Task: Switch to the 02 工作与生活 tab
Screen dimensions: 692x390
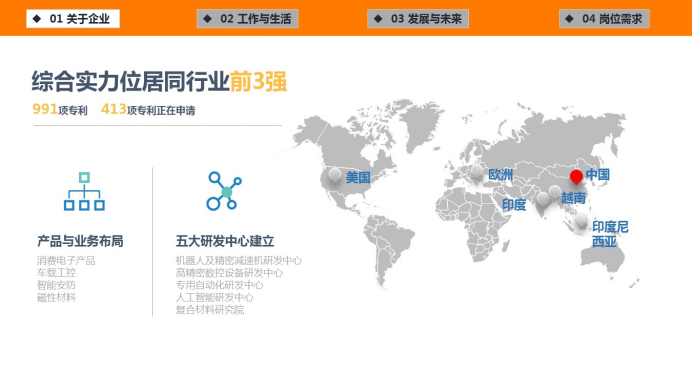Action: click(248, 19)
